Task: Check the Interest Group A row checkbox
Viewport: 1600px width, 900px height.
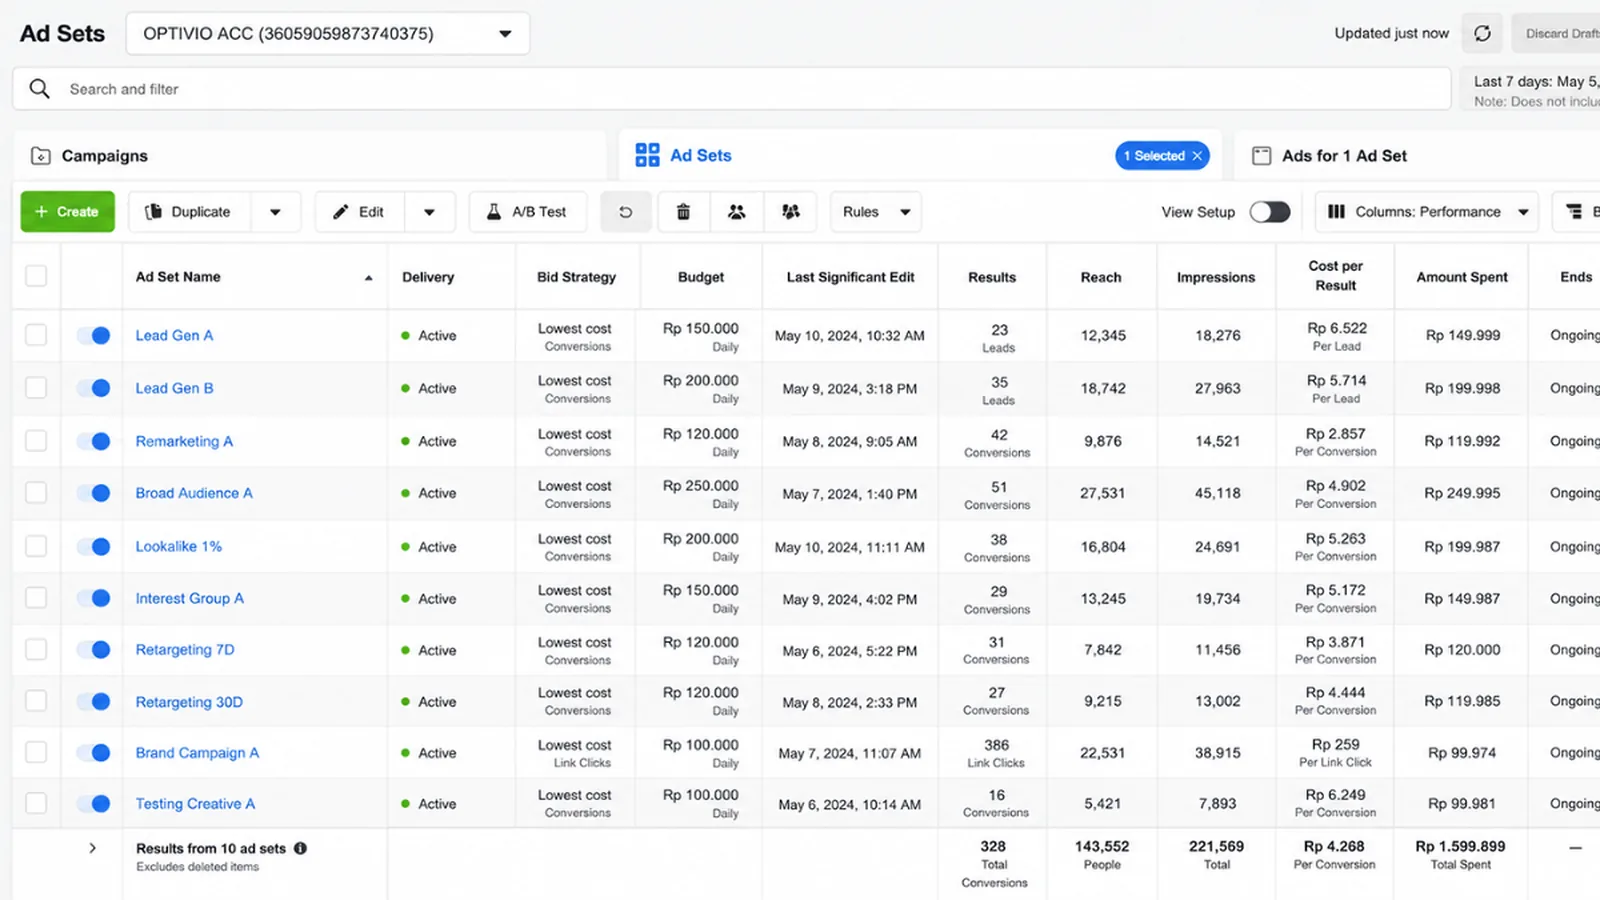Action: click(36, 598)
